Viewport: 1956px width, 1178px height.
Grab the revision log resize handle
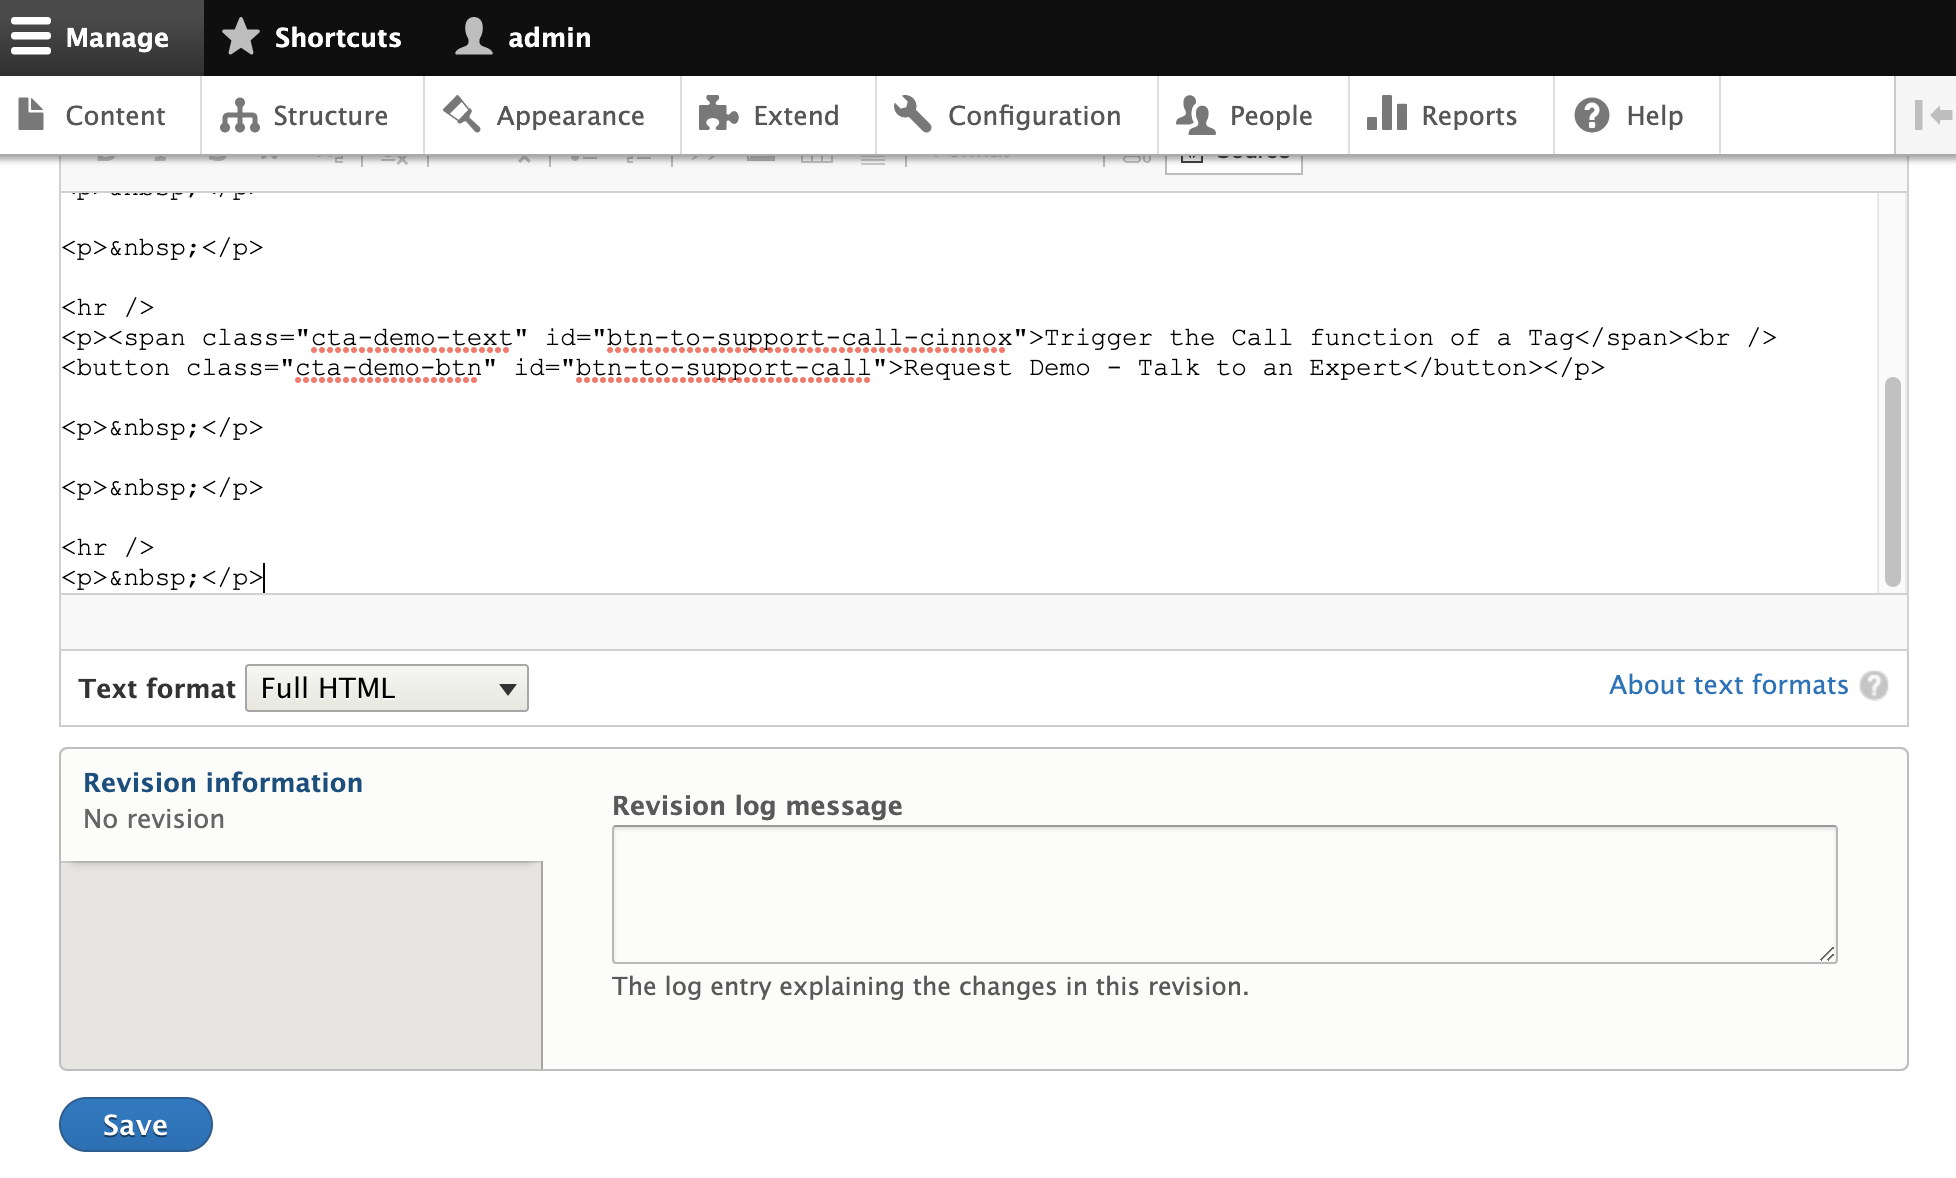[x=1827, y=954]
